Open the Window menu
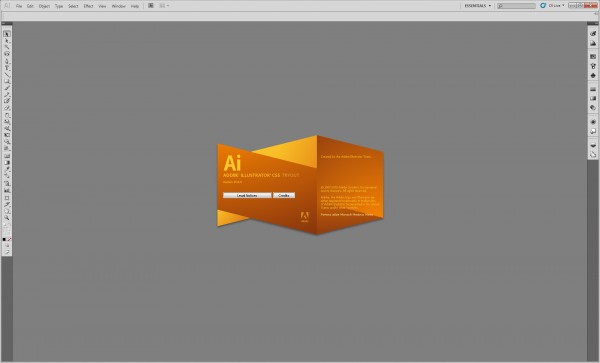This screenshot has width=600, height=363. click(119, 6)
